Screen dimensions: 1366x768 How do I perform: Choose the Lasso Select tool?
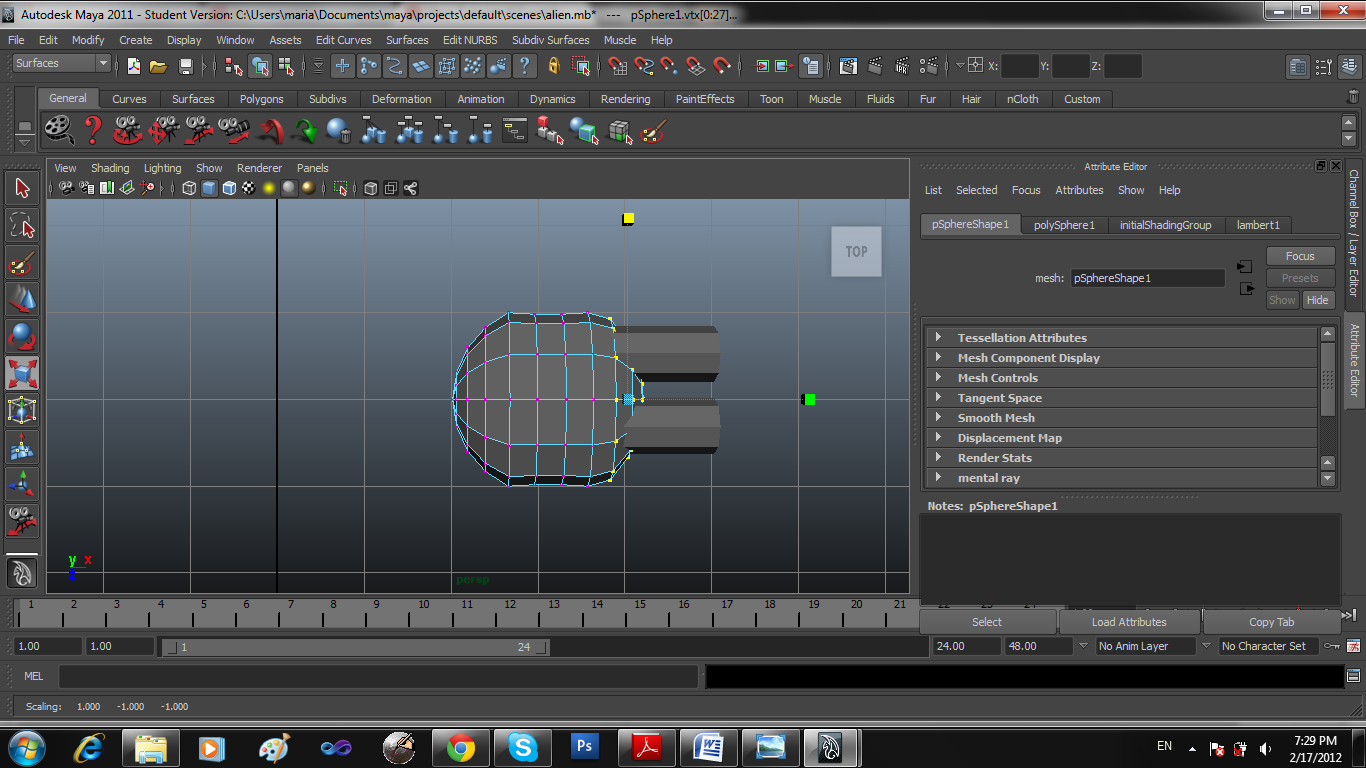pyautogui.click(x=22, y=225)
